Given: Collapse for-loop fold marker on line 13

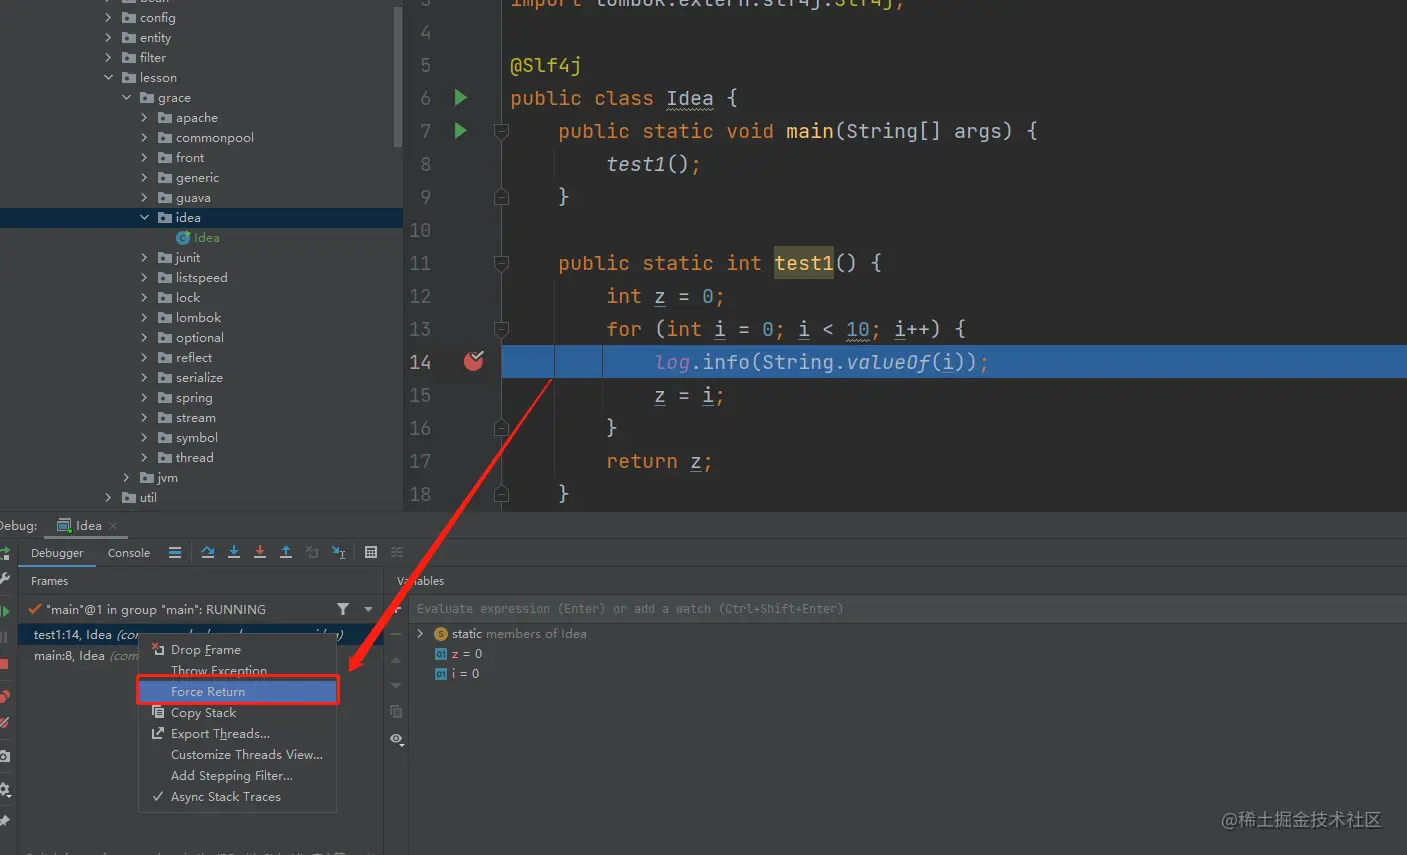Looking at the screenshot, I should point(502,329).
